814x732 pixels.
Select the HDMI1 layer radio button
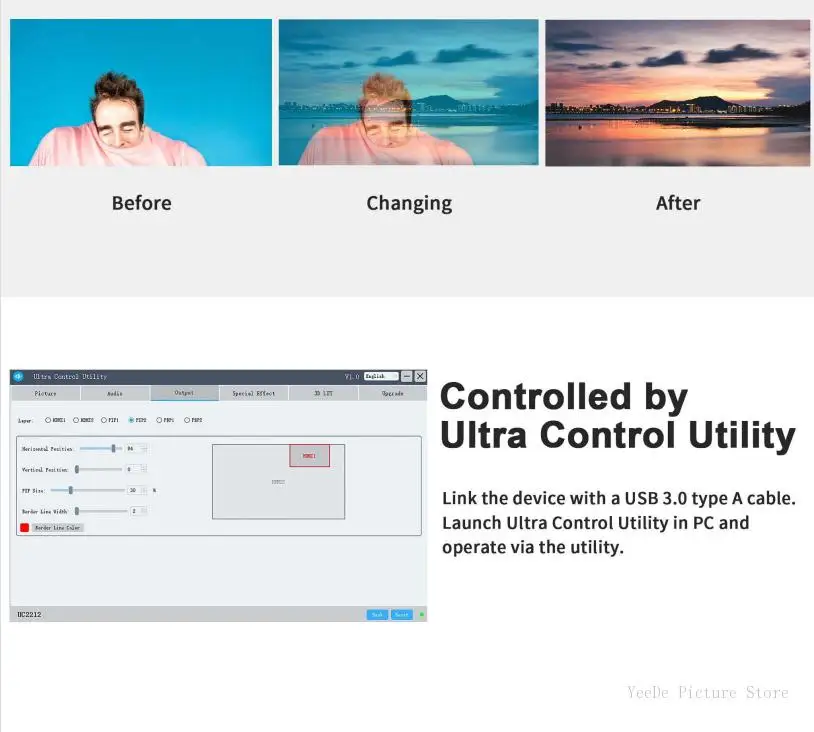pyautogui.click(x=48, y=420)
